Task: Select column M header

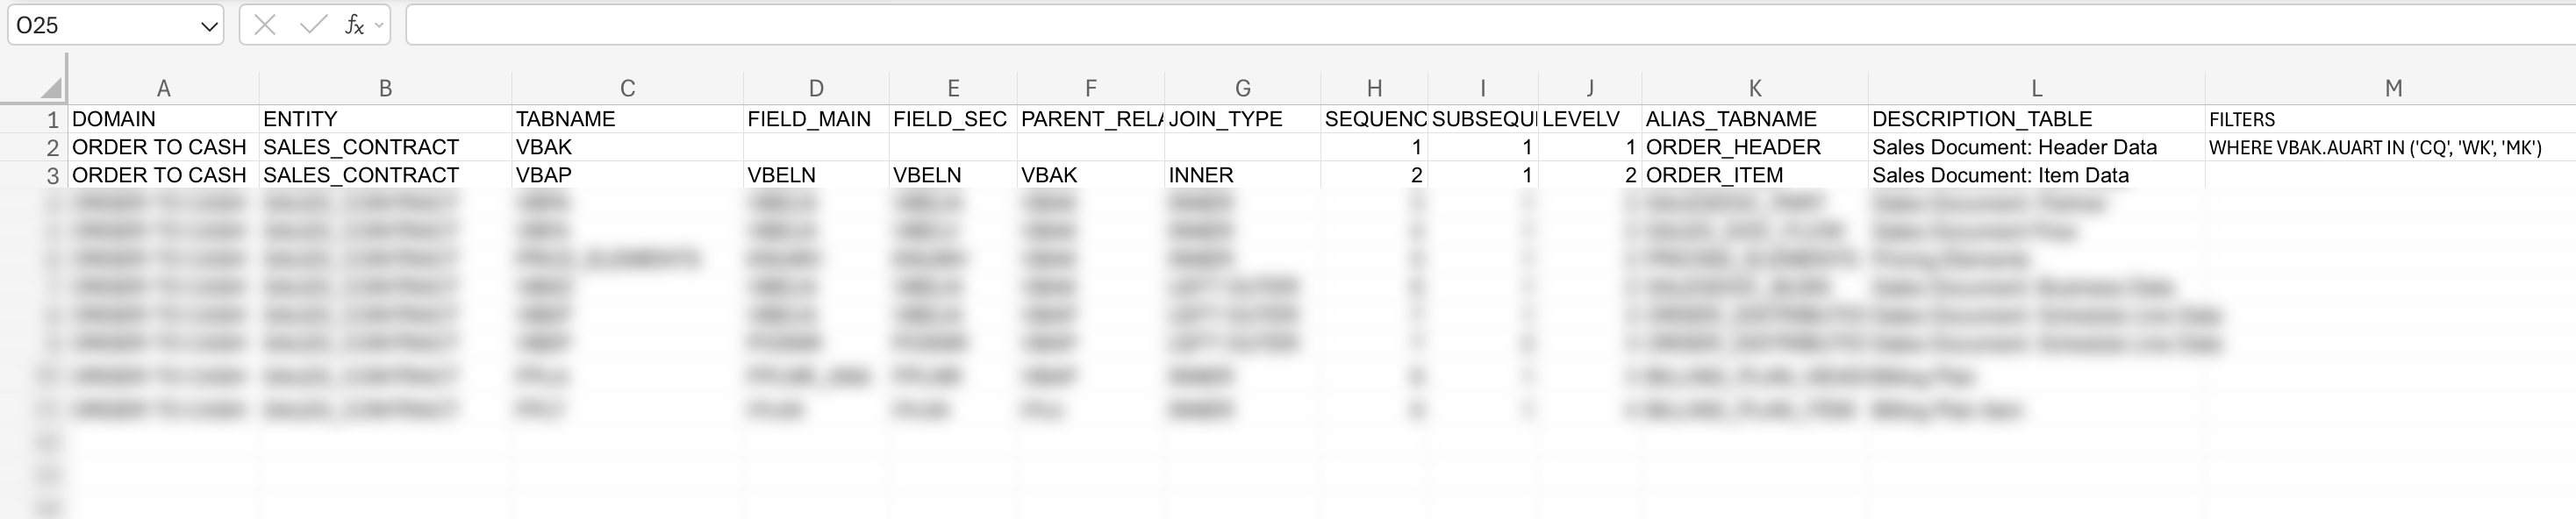Action: [x=2392, y=89]
